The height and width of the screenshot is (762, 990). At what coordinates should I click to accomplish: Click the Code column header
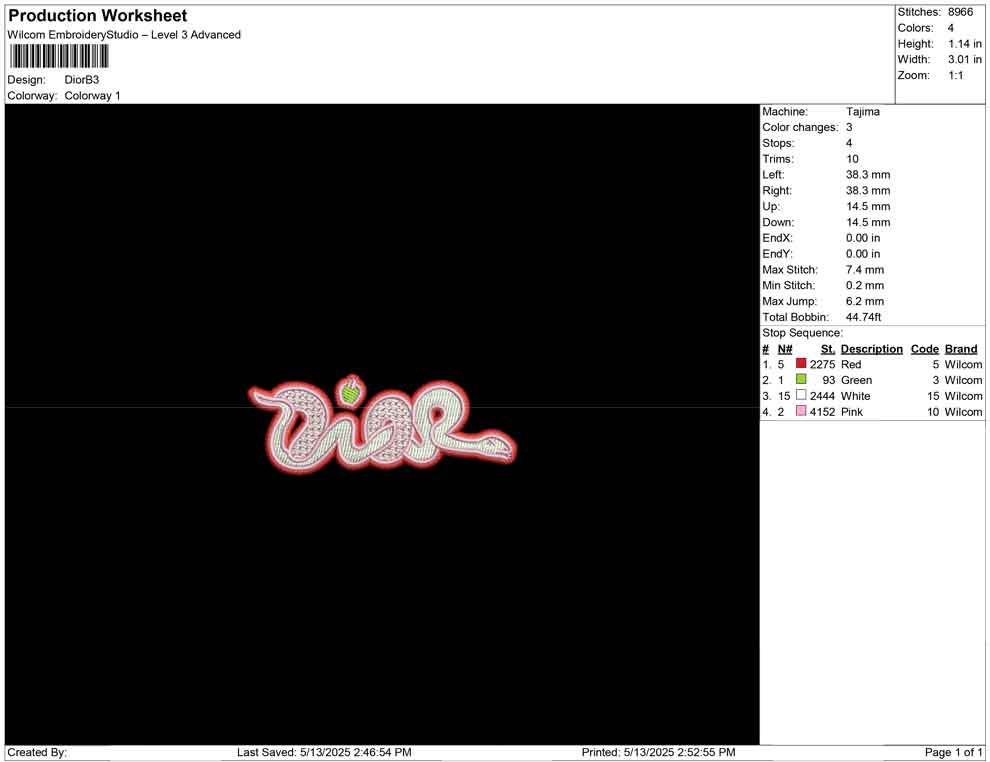pyautogui.click(x=925, y=348)
